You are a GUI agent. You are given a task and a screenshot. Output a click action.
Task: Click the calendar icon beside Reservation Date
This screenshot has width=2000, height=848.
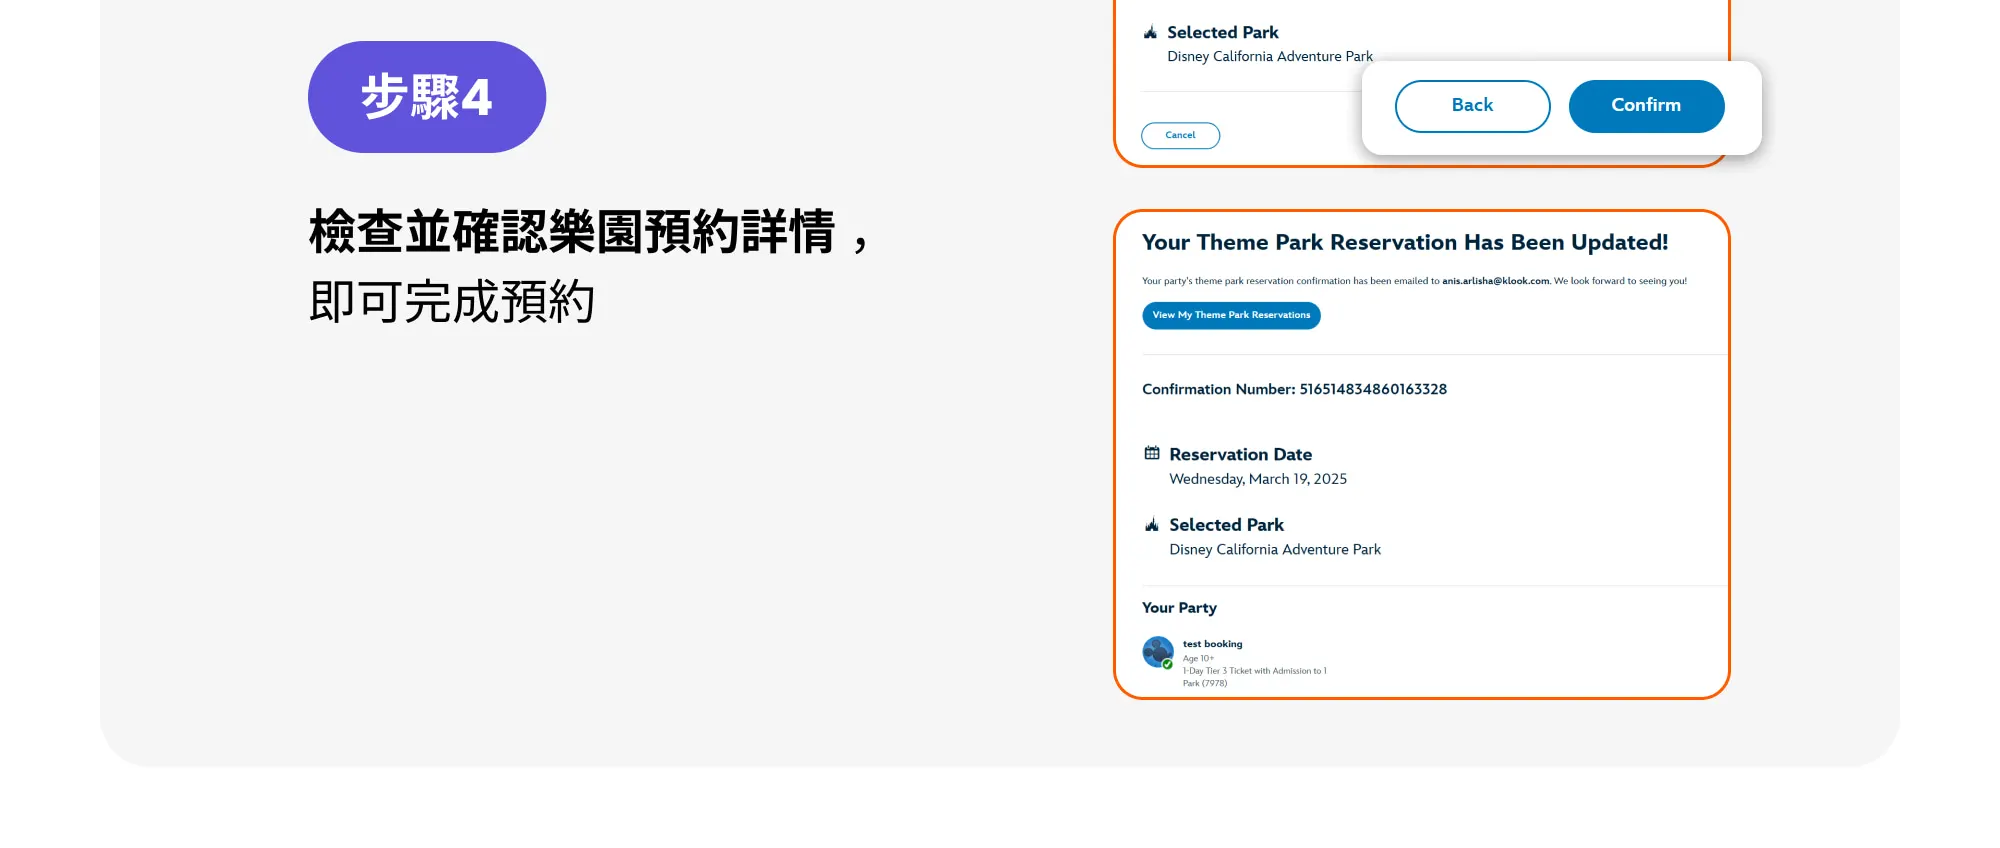tap(1152, 453)
